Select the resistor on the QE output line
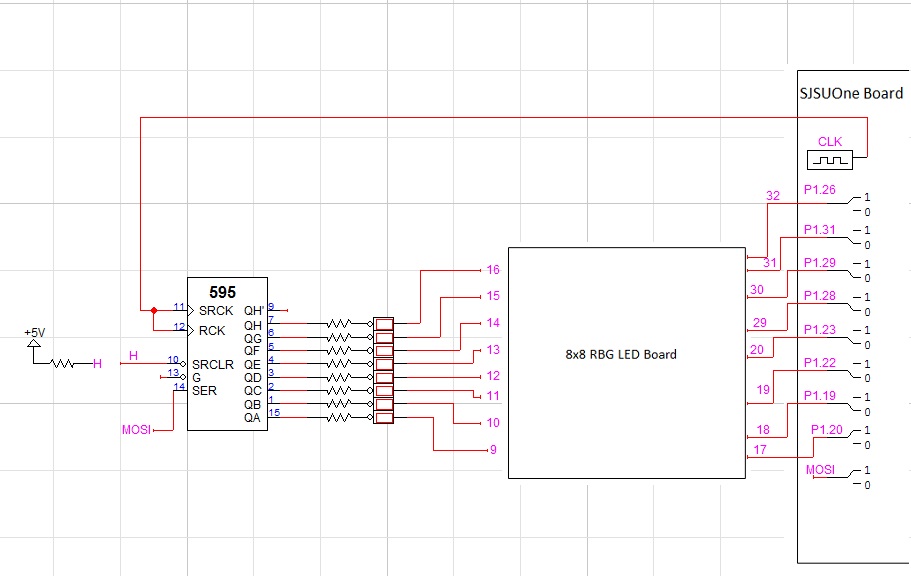This screenshot has height=576, width=911. [x=339, y=364]
